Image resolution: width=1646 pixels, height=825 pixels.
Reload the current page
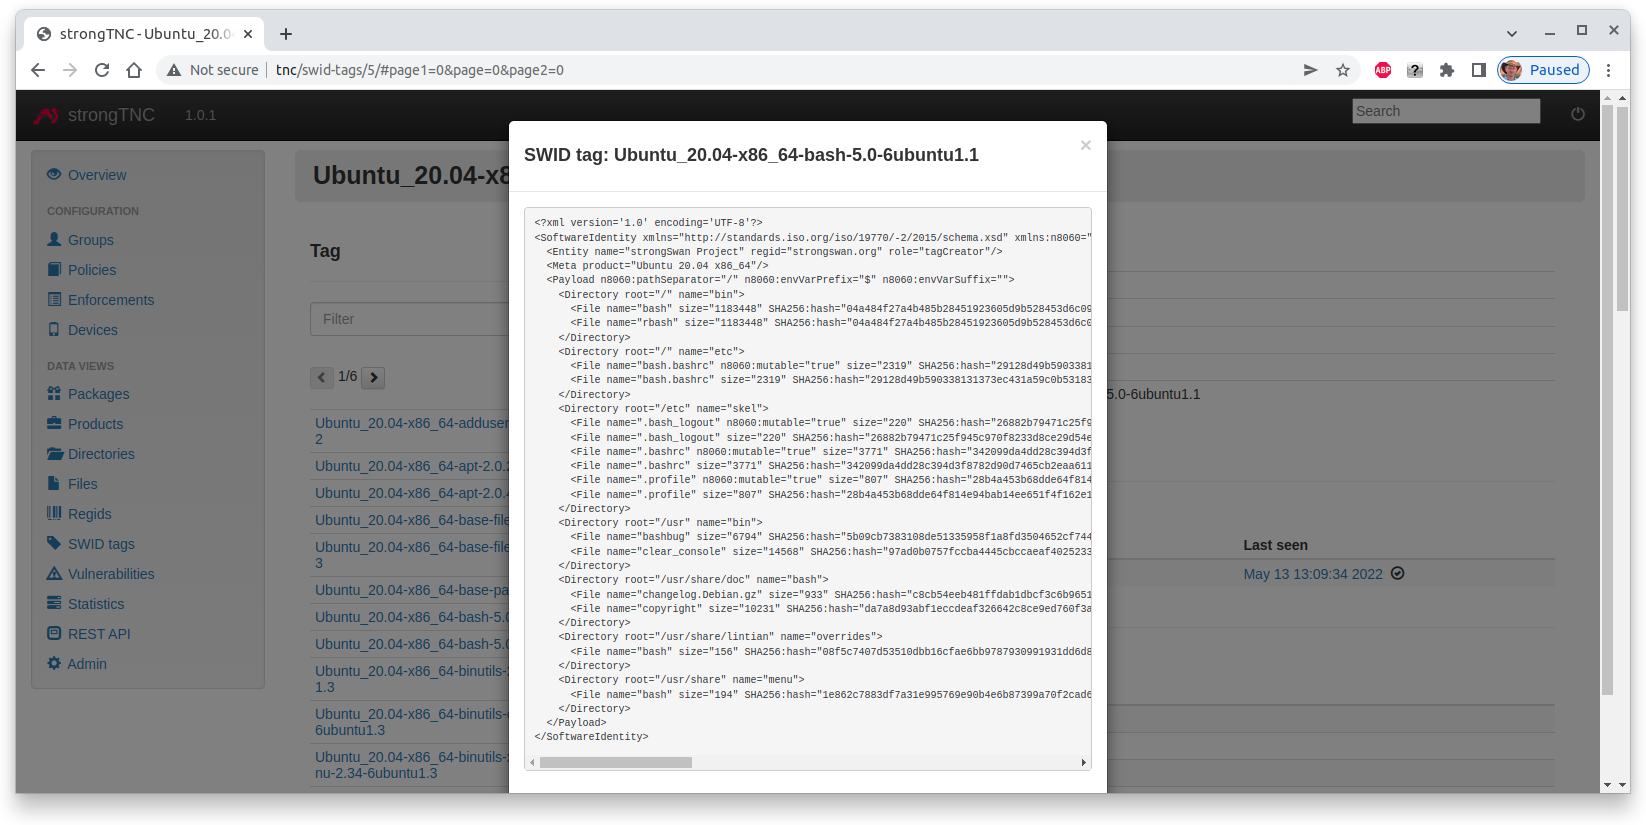pyautogui.click(x=102, y=70)
